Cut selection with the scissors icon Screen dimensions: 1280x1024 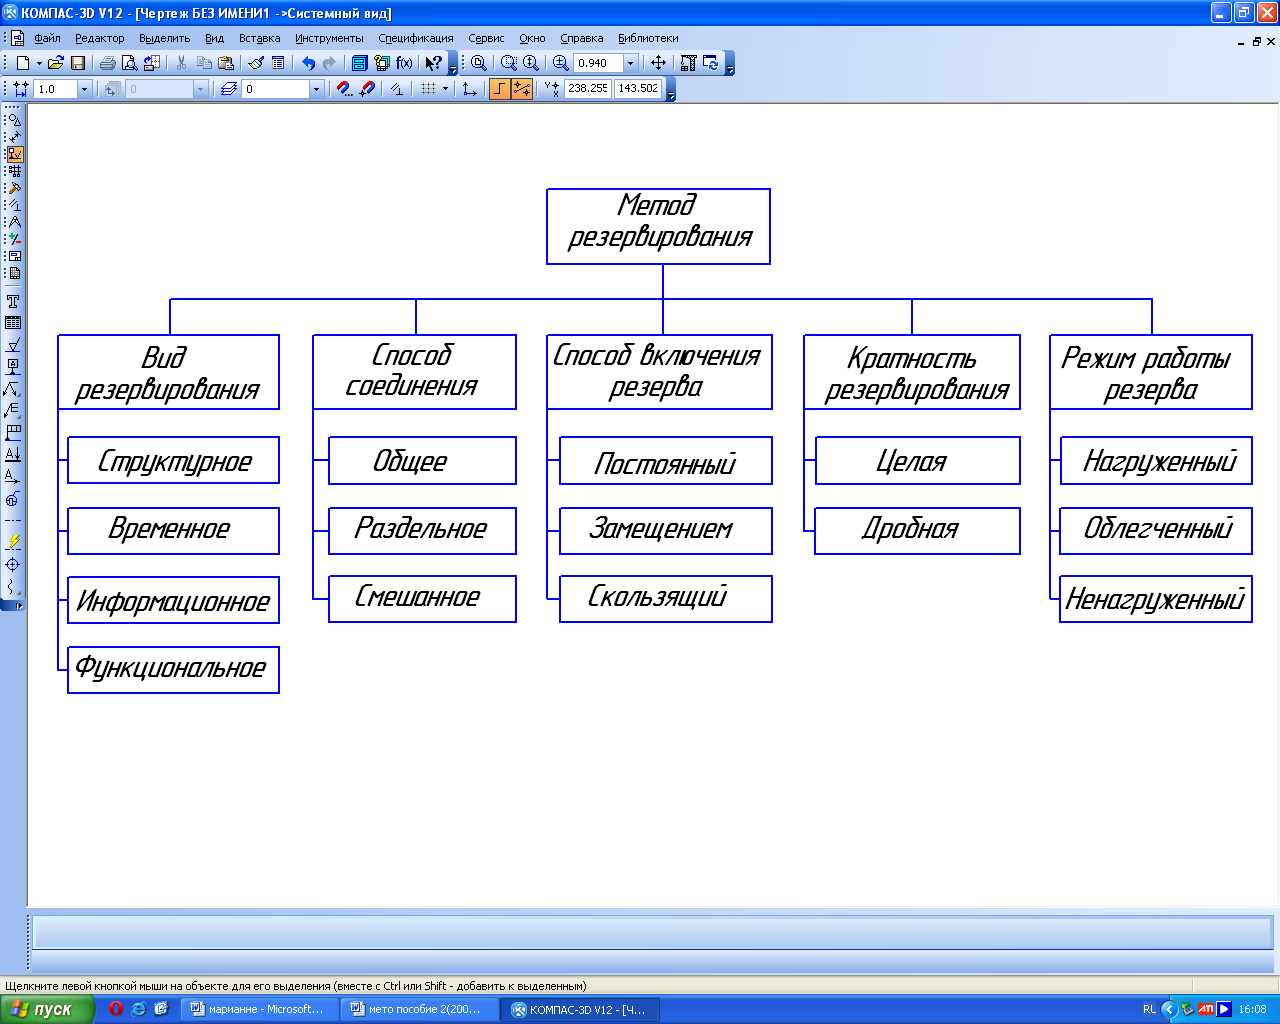click(x=181, y=63)
